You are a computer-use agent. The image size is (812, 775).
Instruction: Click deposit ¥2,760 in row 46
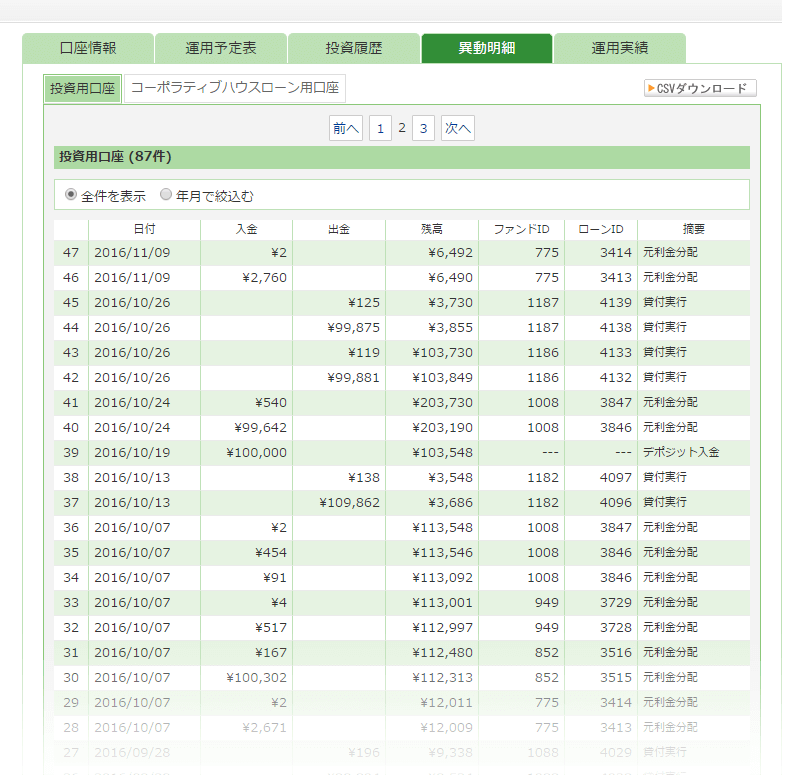[265, 277]
